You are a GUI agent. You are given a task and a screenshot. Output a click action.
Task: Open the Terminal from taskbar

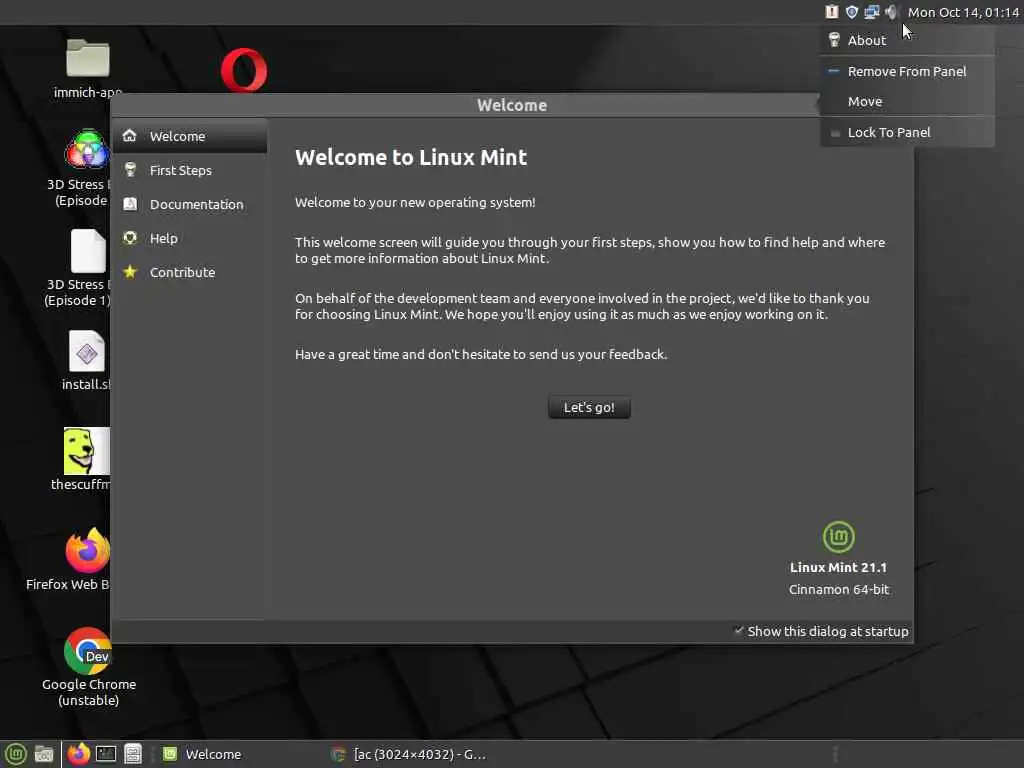106,754
